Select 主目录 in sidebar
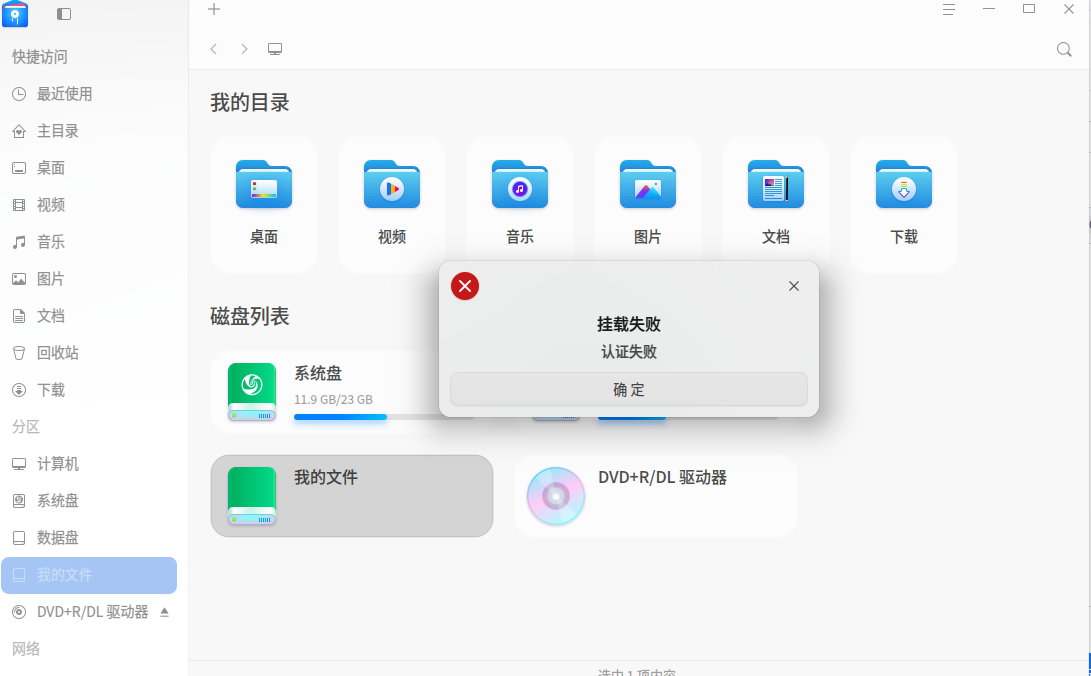 (x=89, y=131)
